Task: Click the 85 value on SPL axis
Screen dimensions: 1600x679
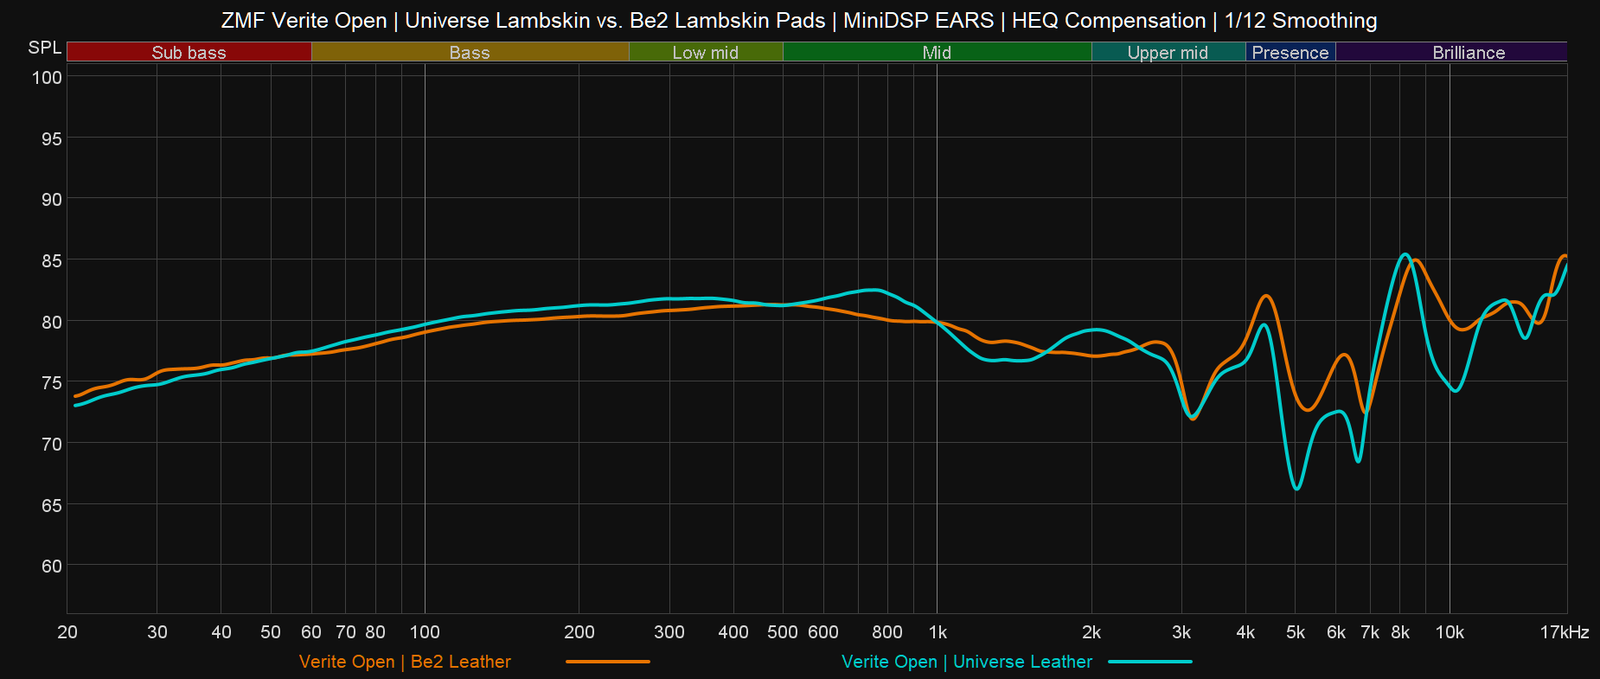Action: [x=51, y=261]
